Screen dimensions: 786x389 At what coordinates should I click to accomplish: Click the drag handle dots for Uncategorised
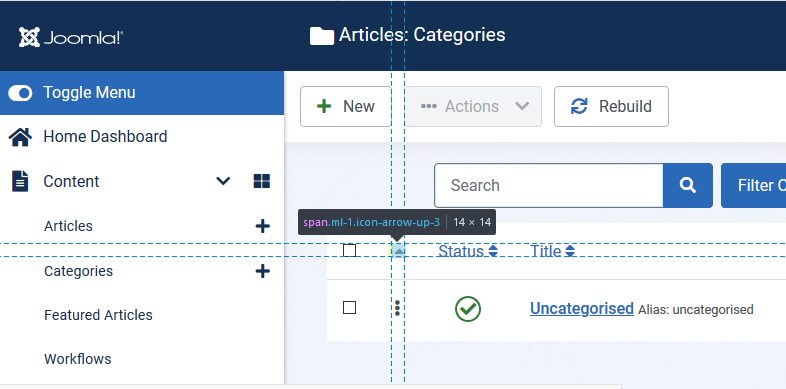click(x=397, y=308)
